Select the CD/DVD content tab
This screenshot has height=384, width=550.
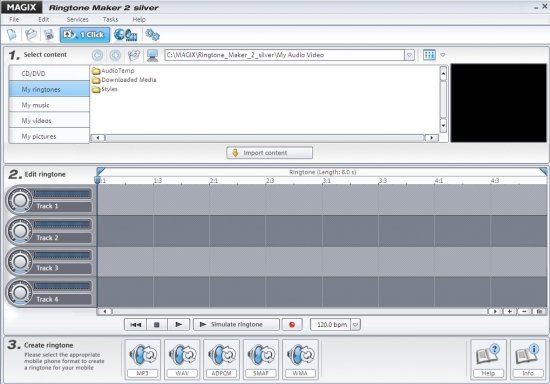coord(49,73)
